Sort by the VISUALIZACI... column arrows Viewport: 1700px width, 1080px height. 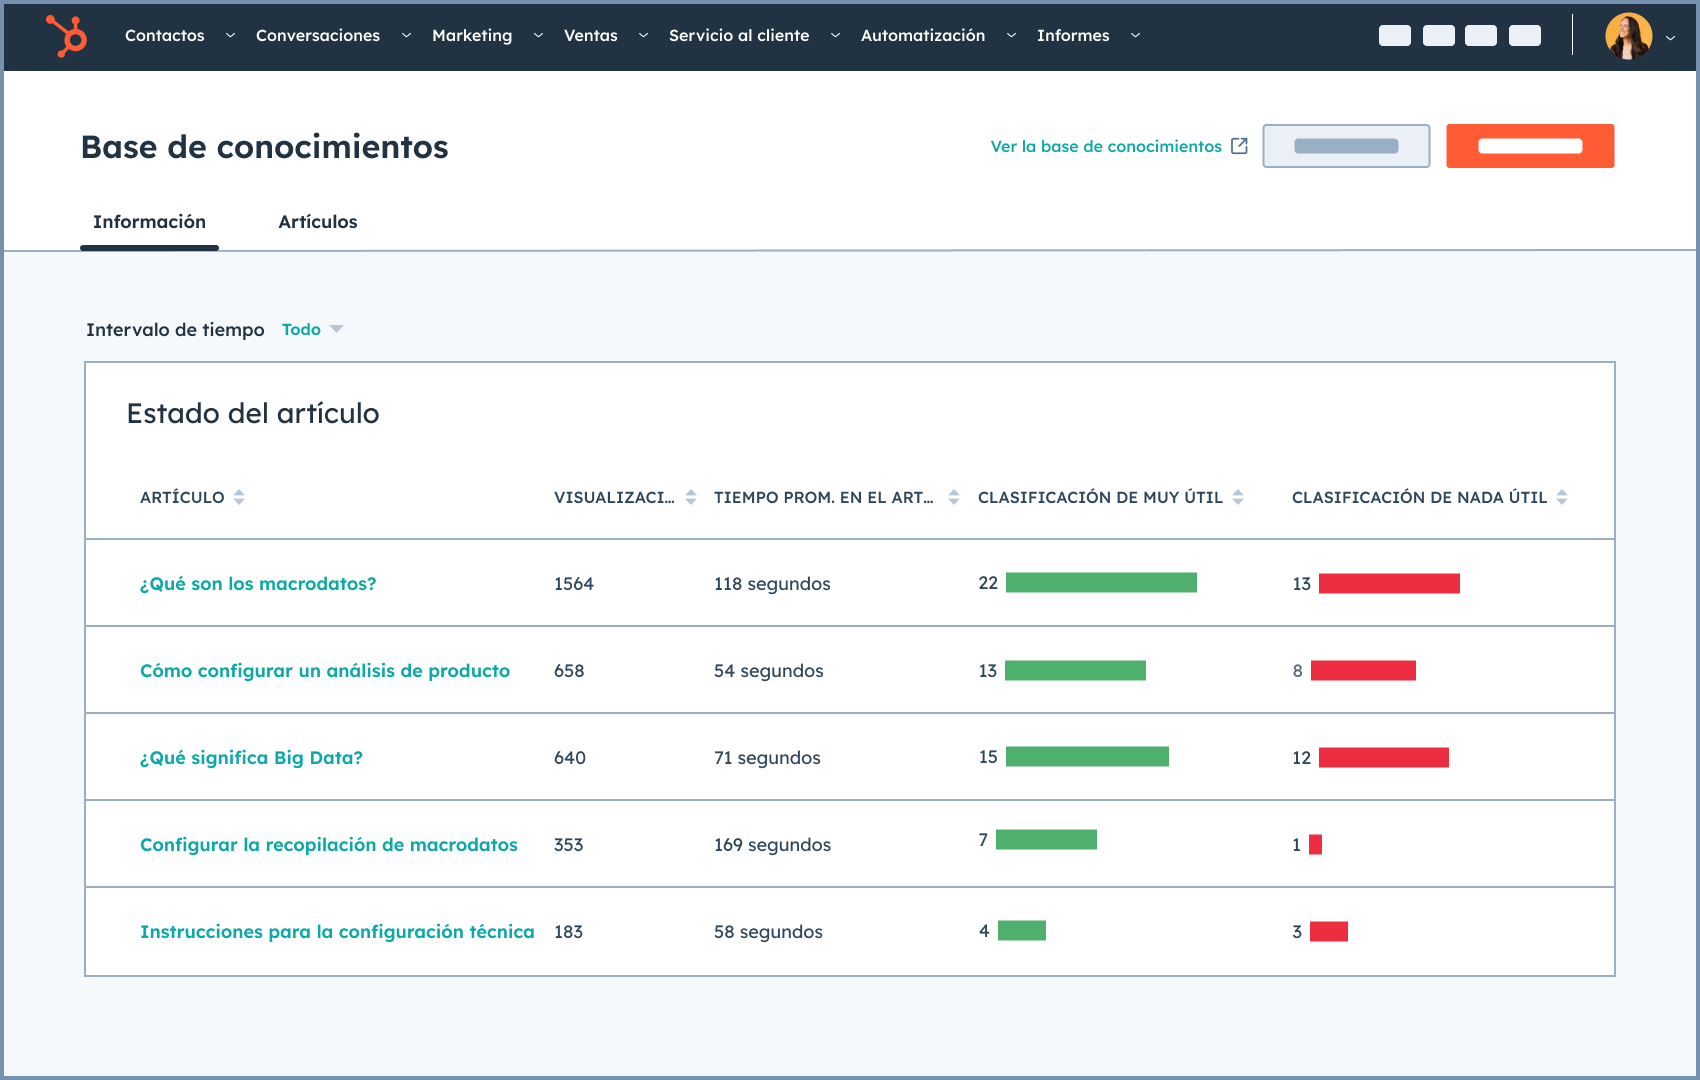click(691, 497)
